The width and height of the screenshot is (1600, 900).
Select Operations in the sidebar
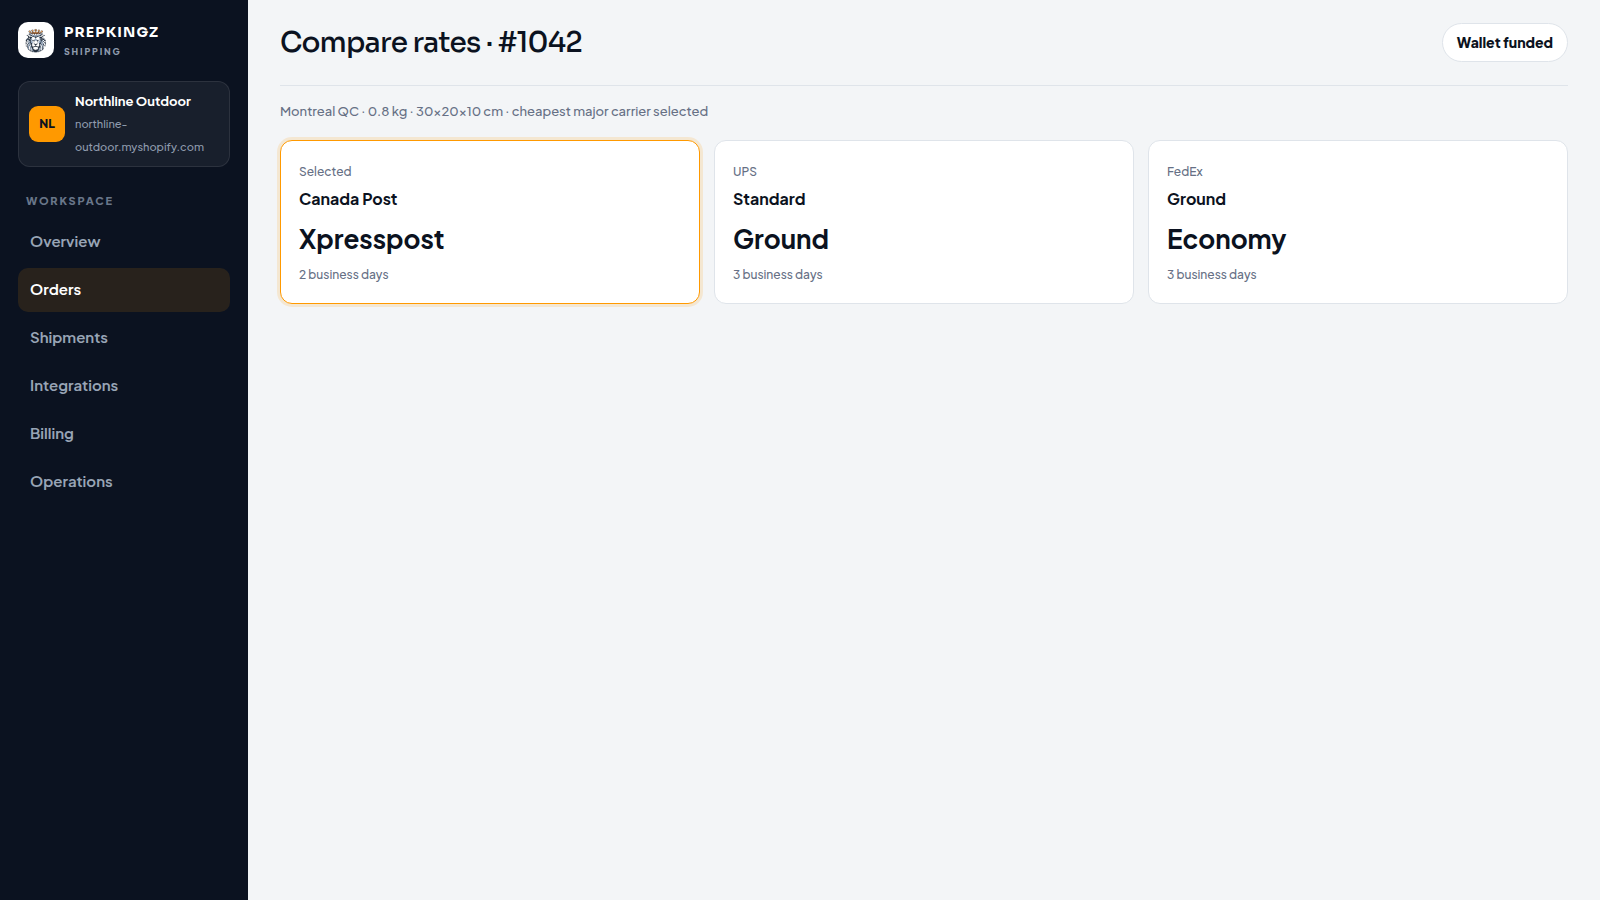coord(124,482)
